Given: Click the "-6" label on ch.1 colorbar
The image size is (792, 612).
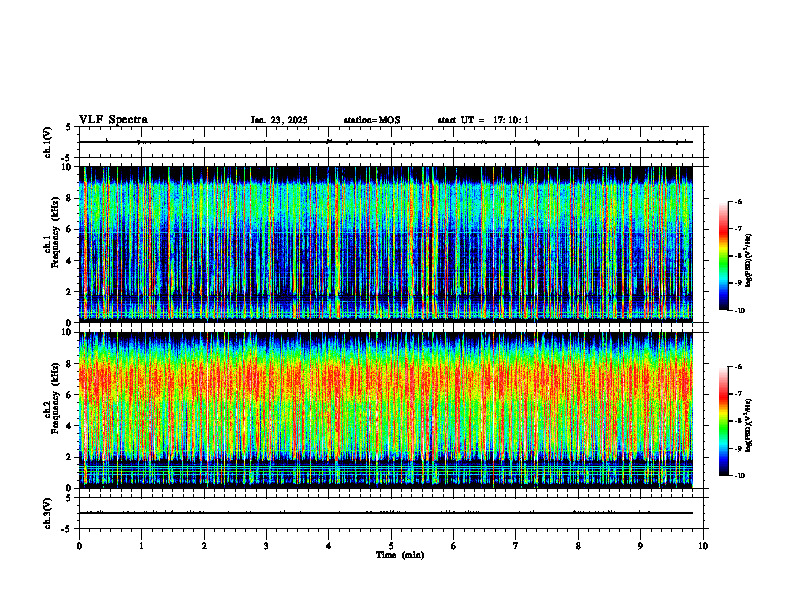Looking at the screenshot, I should point(738,201).
